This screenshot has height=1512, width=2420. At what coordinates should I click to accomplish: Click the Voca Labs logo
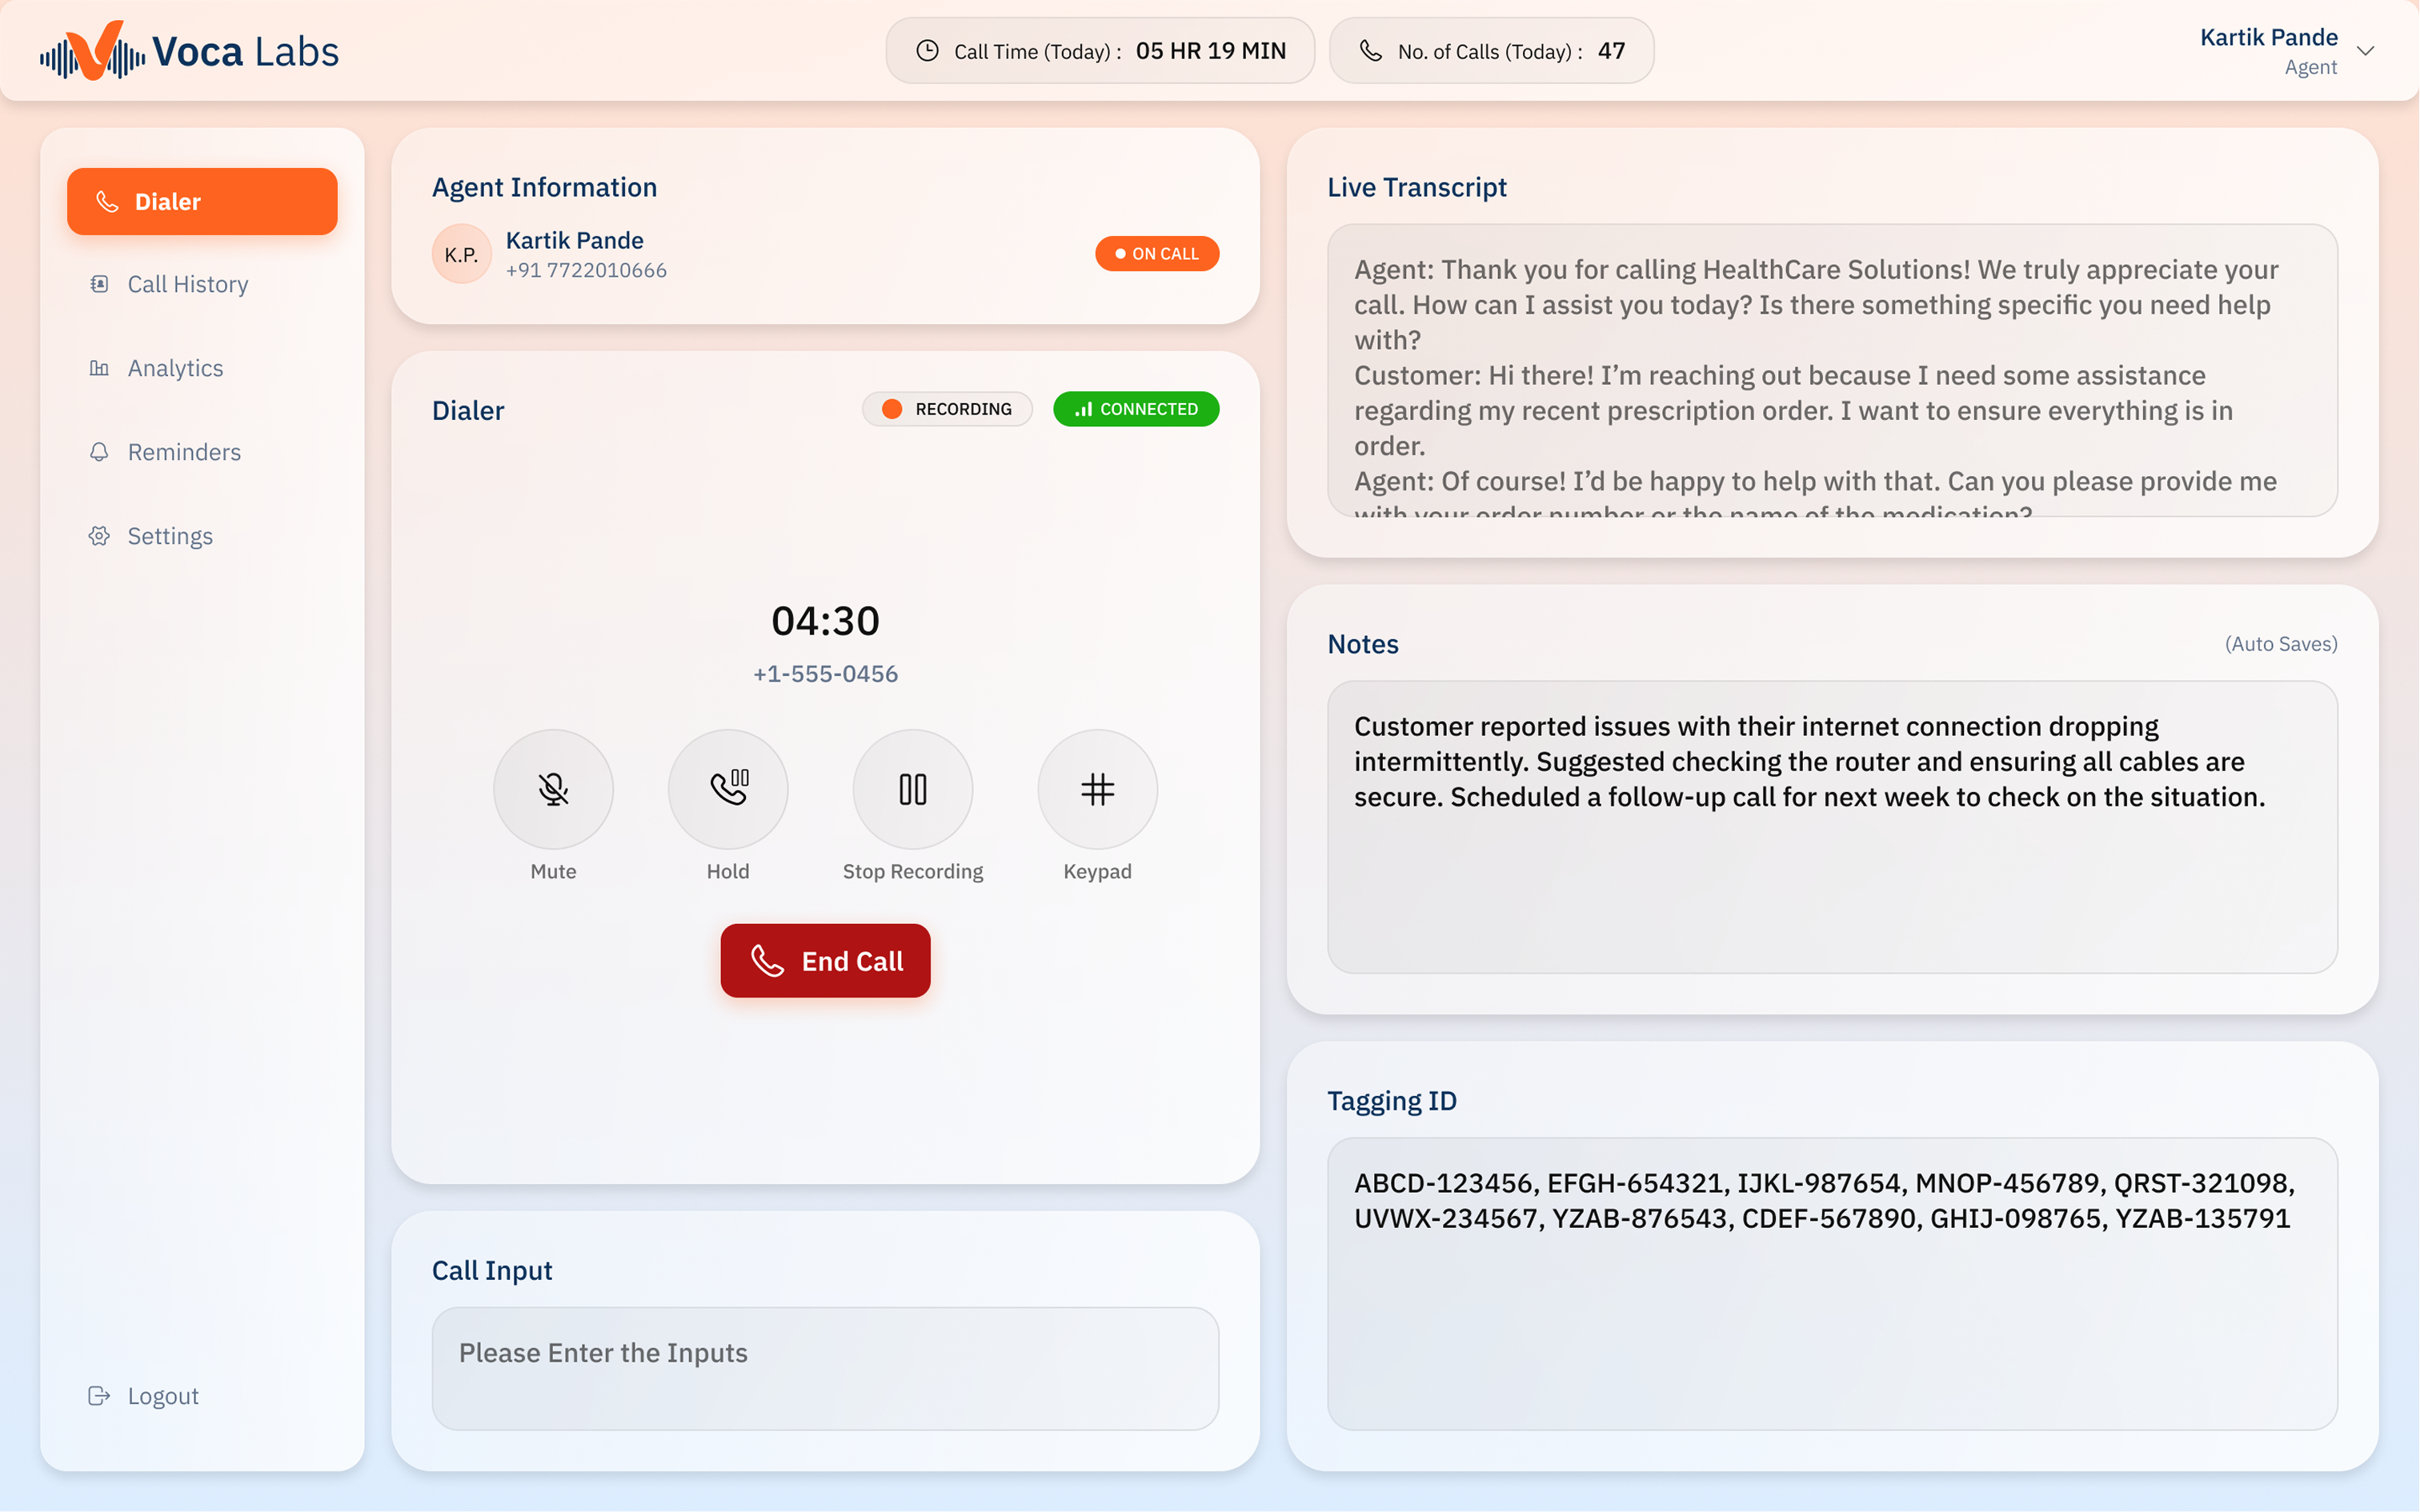189,51
